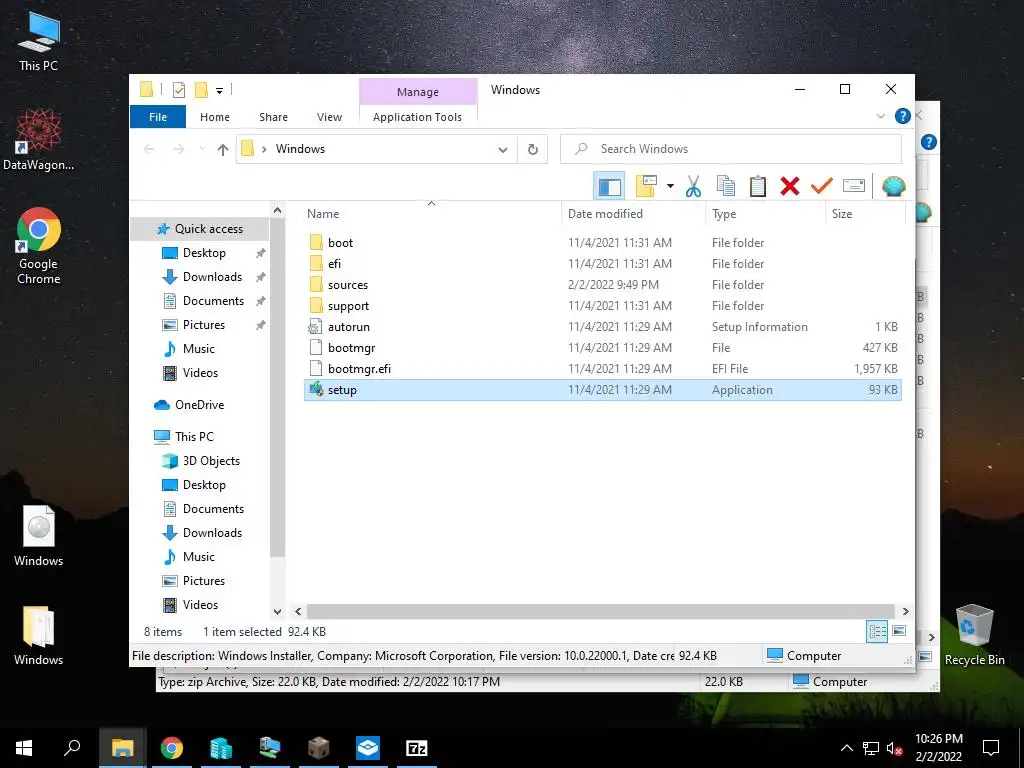This screenshot has width=1024, height=768.
Task: Click the Windows Start button
Action: (x=24, y=748)
